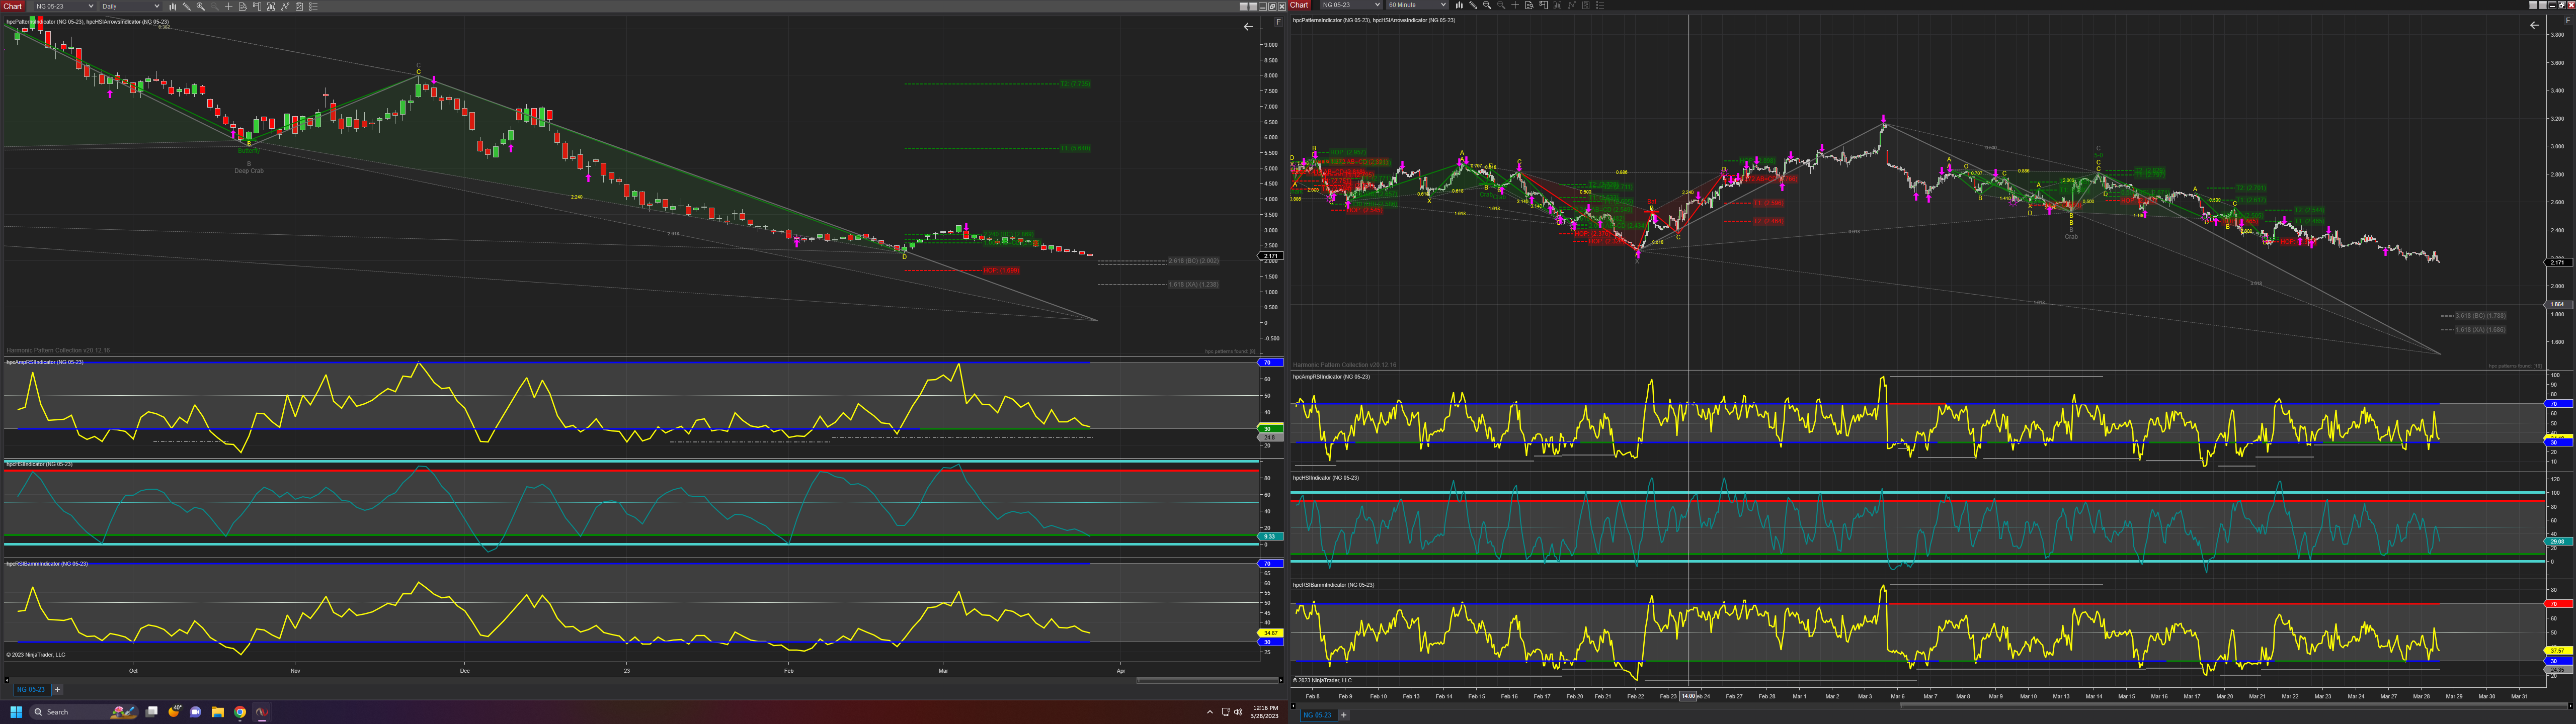Toggle Data Box on 60 Minute chart

[1529, 5]
